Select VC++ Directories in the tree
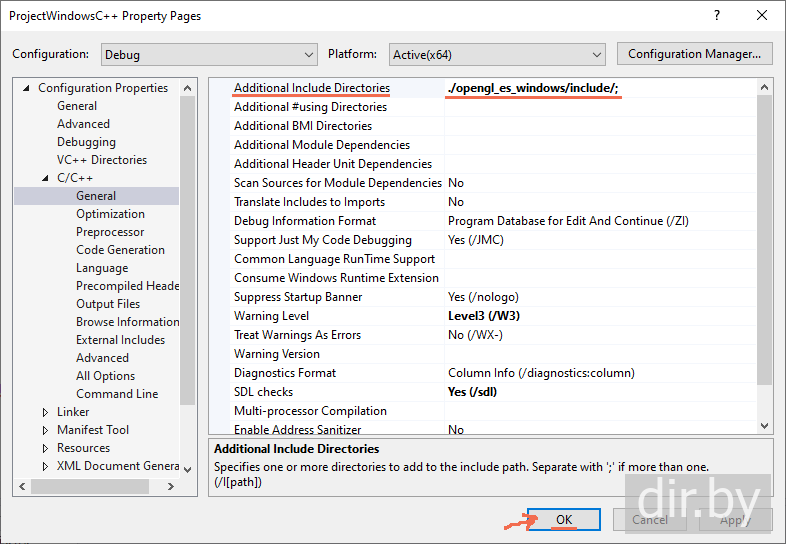This screenshot has width=786, height=544. (101, 160)
